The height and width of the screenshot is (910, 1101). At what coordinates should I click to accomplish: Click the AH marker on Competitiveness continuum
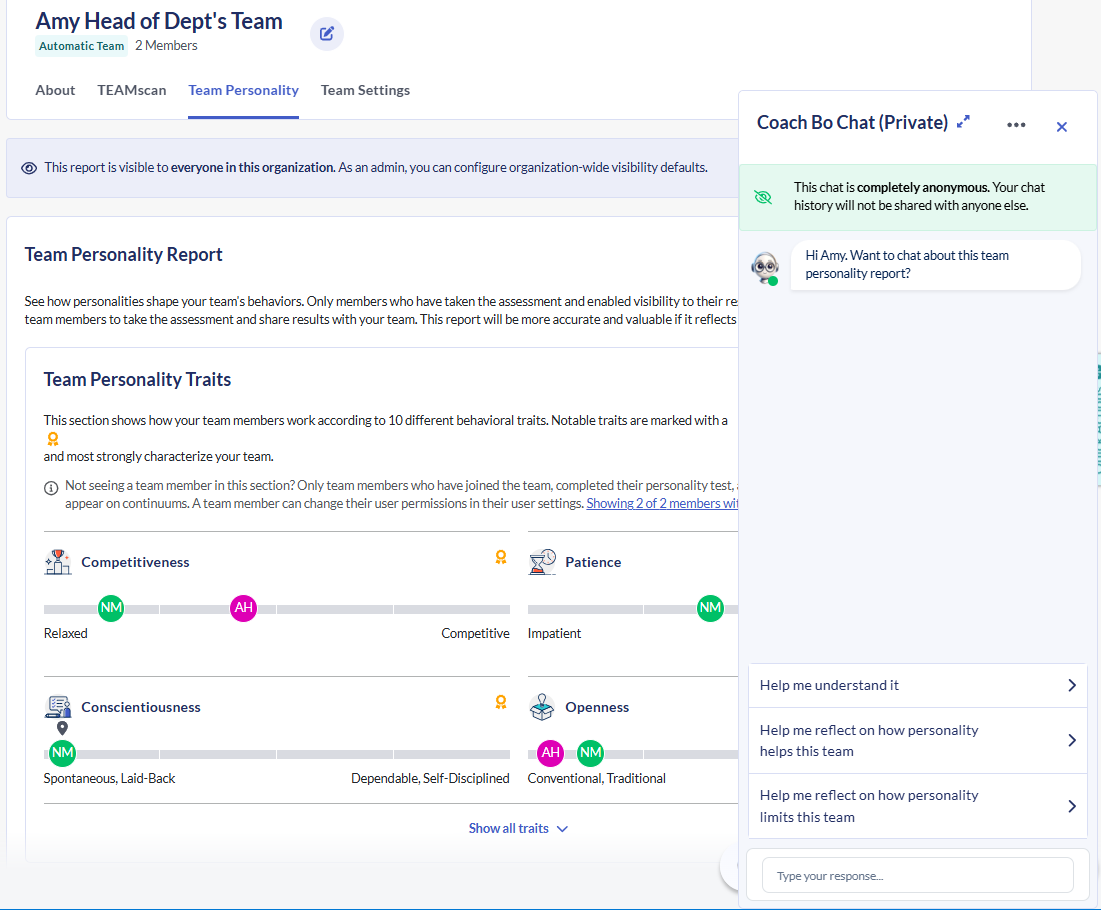[x=243, y=607]
